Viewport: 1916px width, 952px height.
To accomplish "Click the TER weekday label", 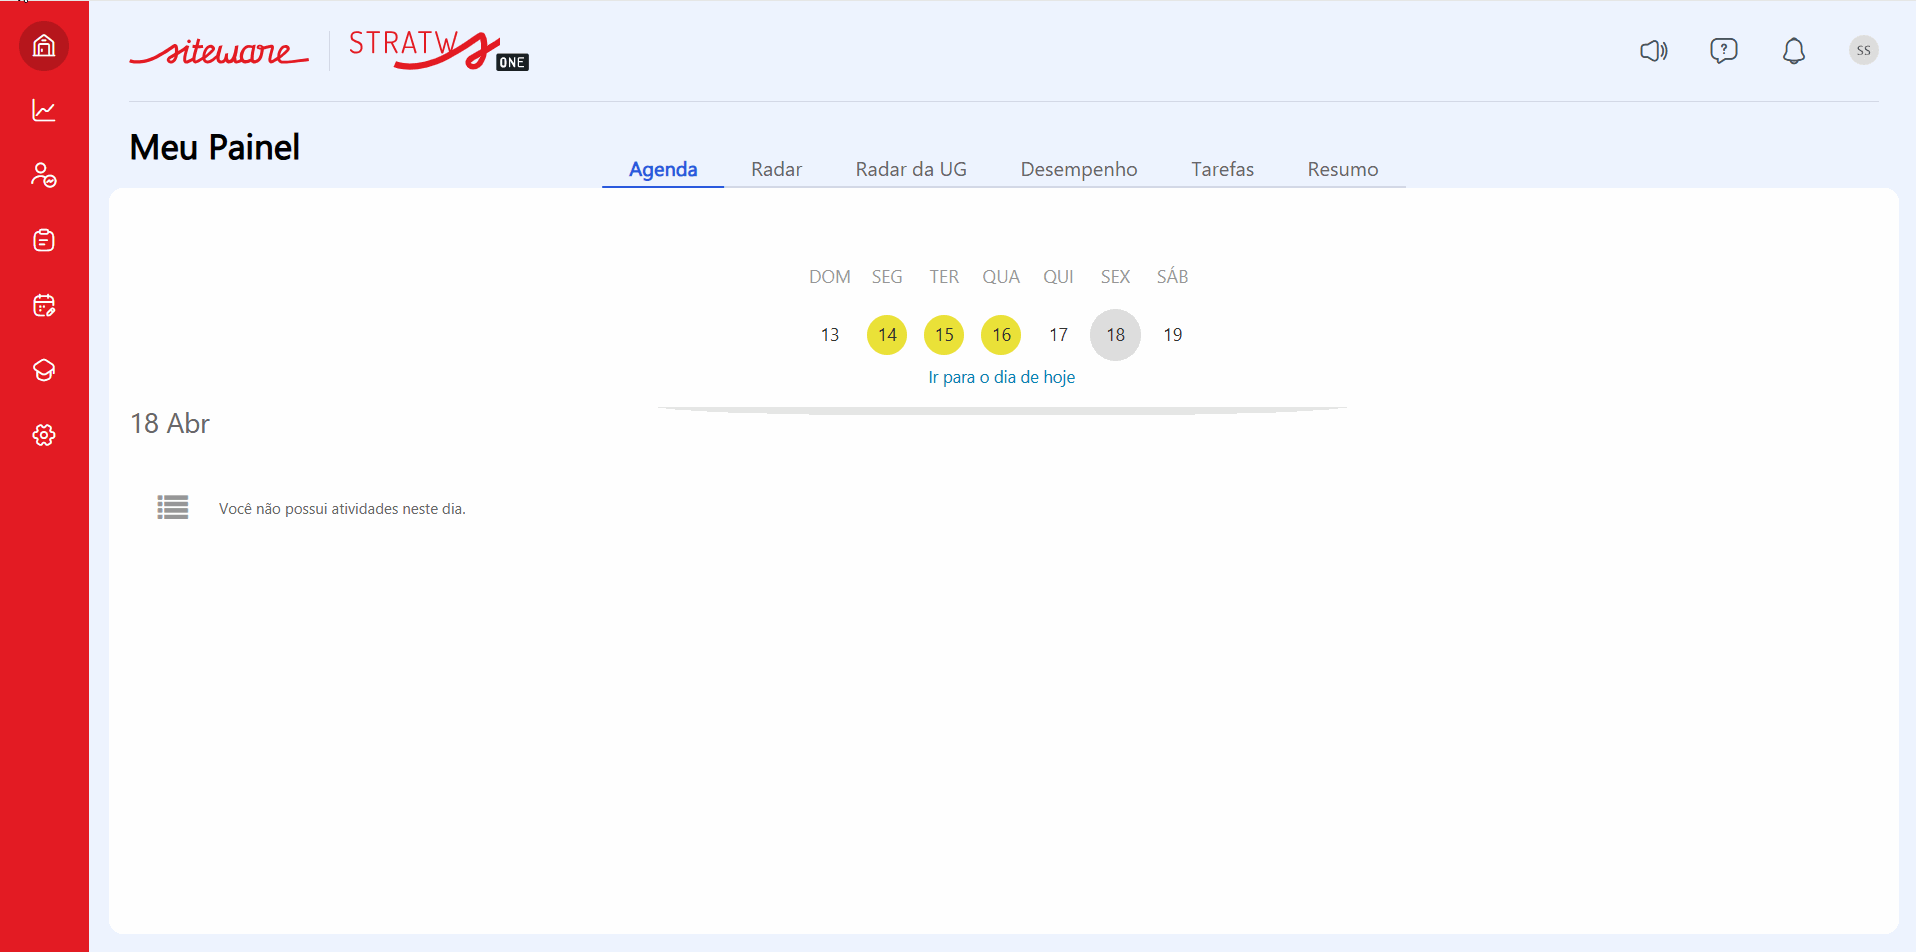I will pos(944,277).
